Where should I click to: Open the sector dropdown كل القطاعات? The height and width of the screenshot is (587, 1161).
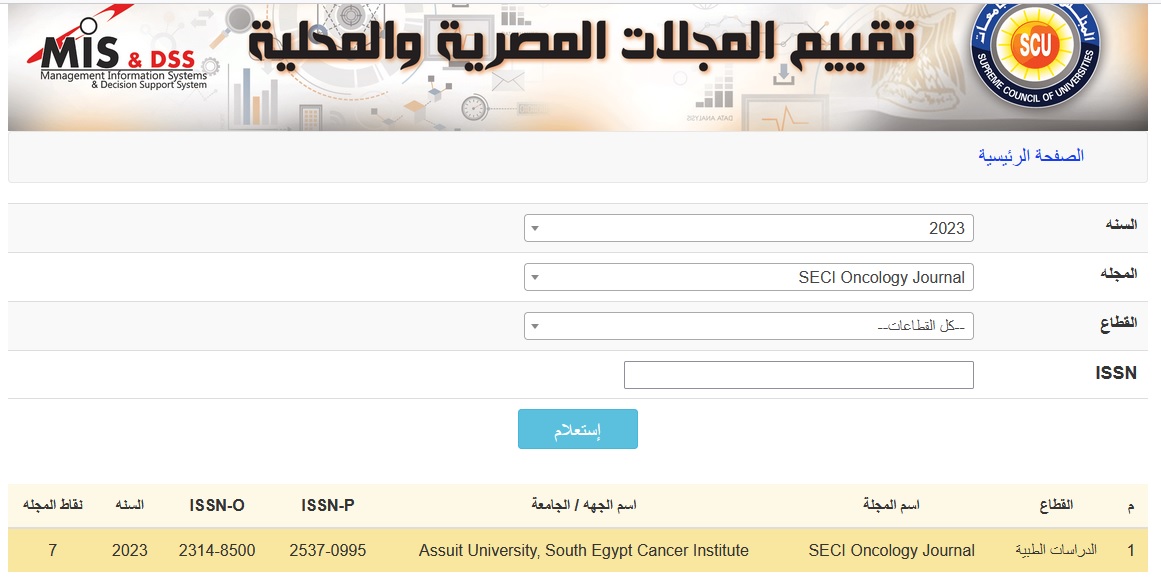[748, 326]
